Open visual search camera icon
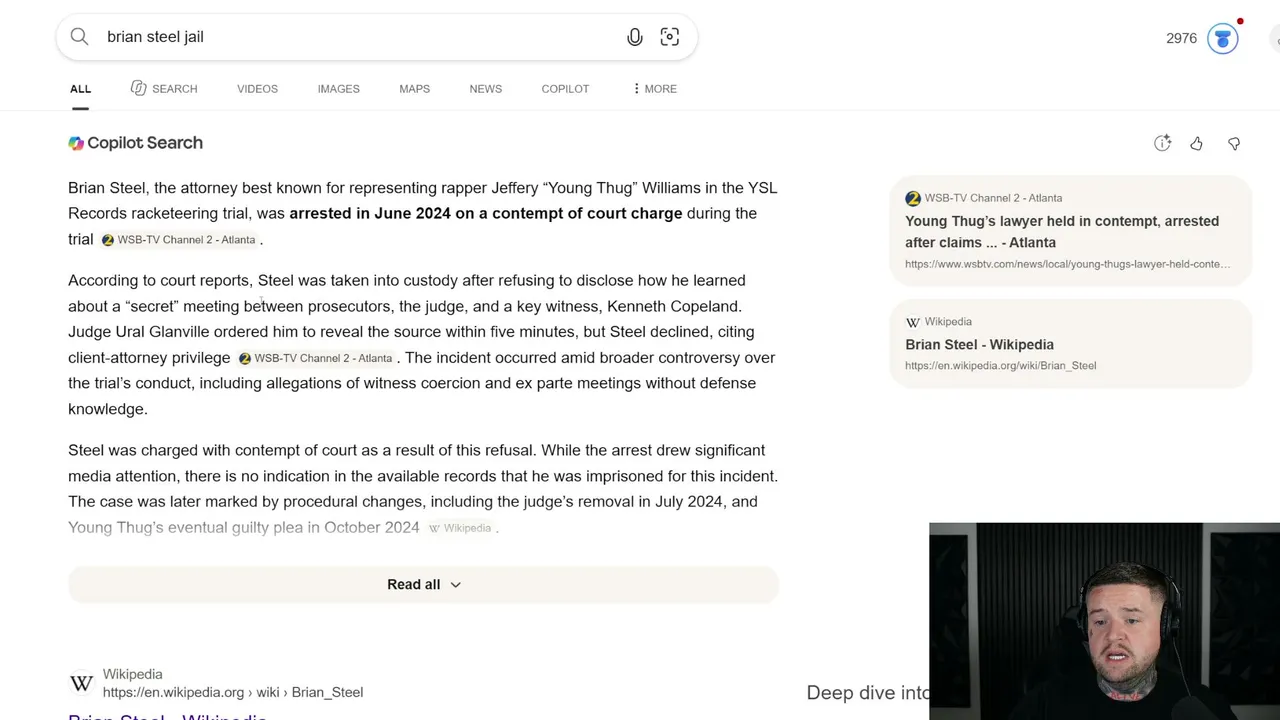This screenshot has height=720, width=1280. pos(670,37)
